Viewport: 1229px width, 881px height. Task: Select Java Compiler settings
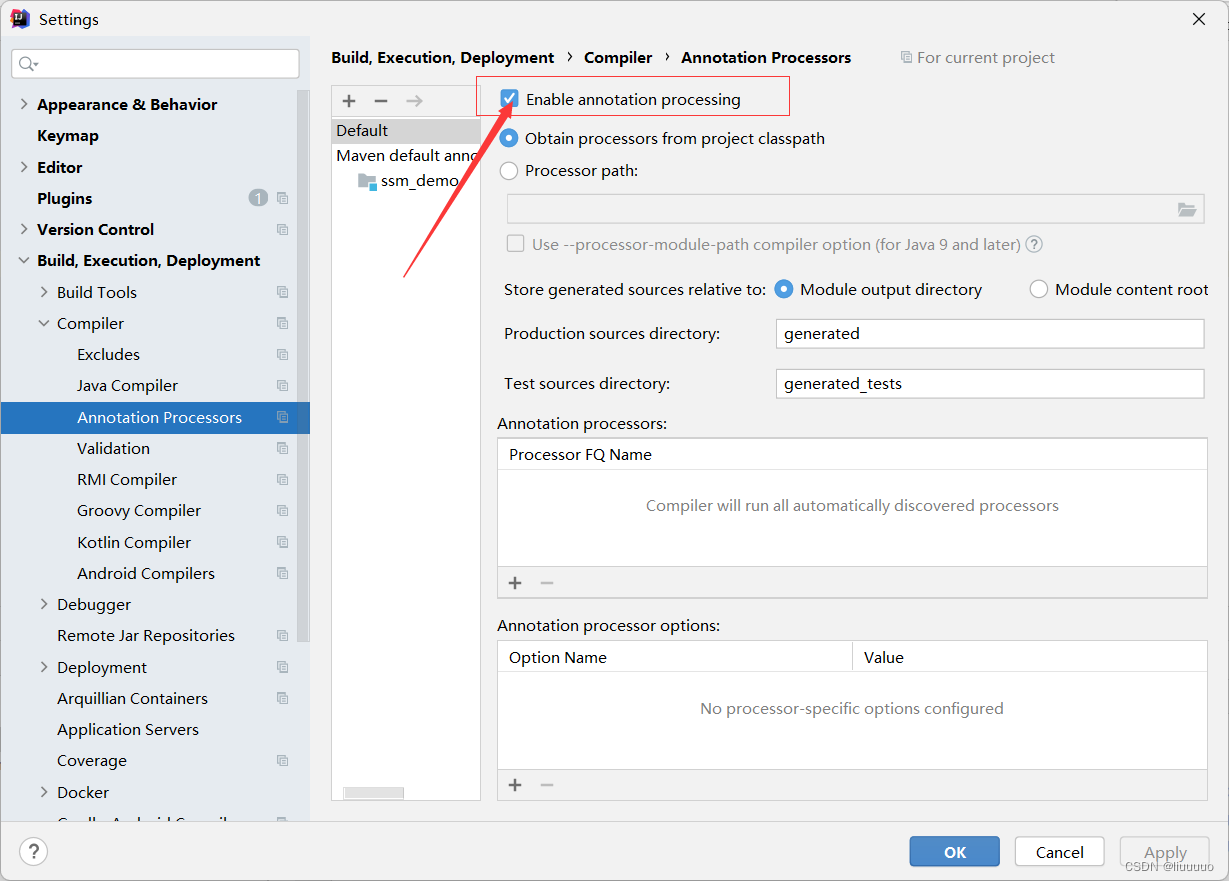tap(127, 385)
